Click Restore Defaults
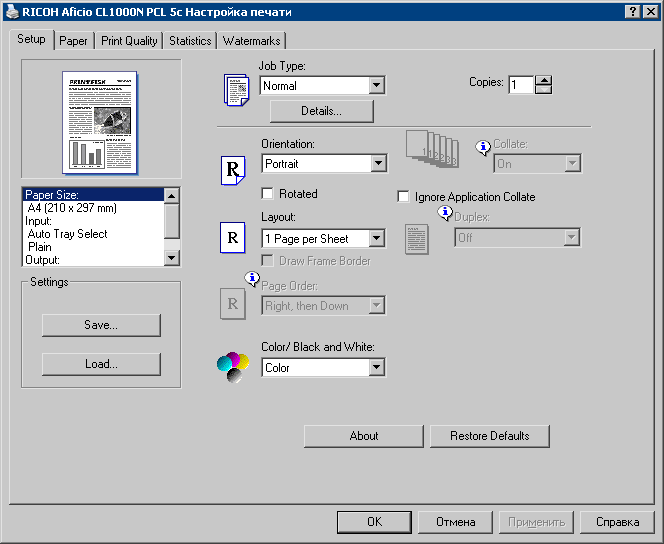This screenshot has height=544, width=664. pyautogui.click(x=490, y=436)
